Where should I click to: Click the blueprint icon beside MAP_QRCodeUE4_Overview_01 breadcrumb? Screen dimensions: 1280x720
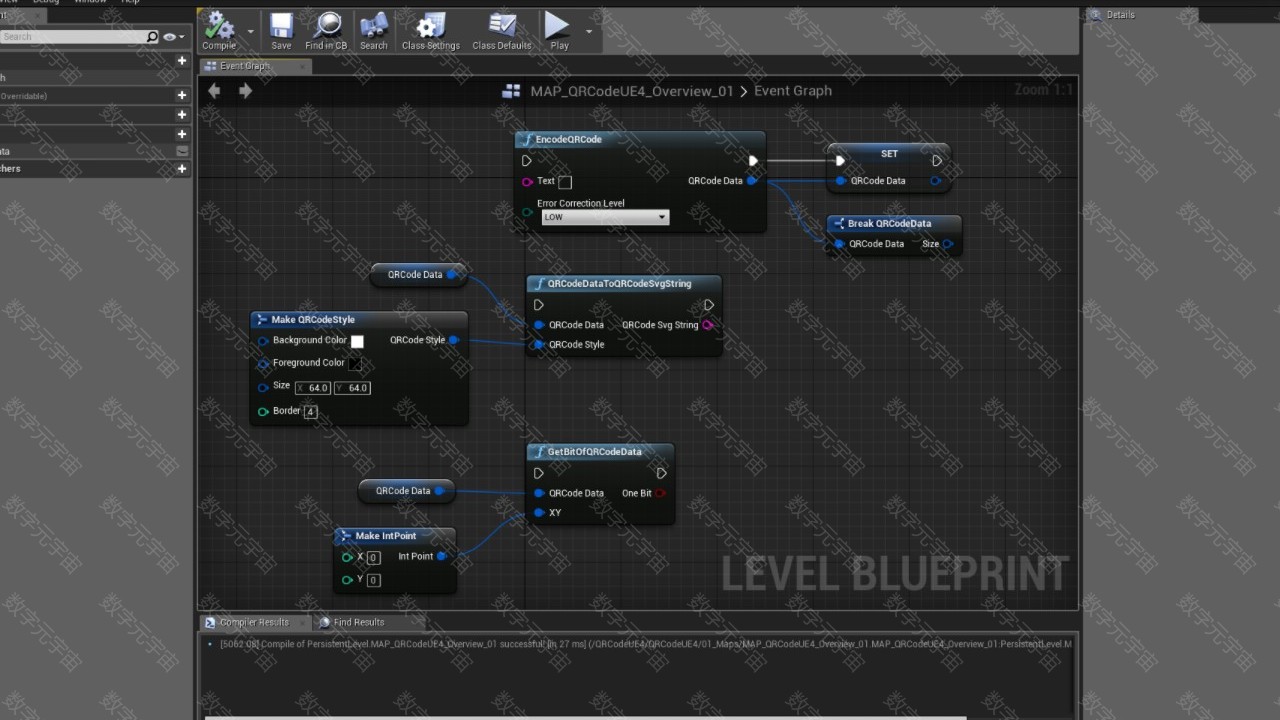tap(511, 91)
